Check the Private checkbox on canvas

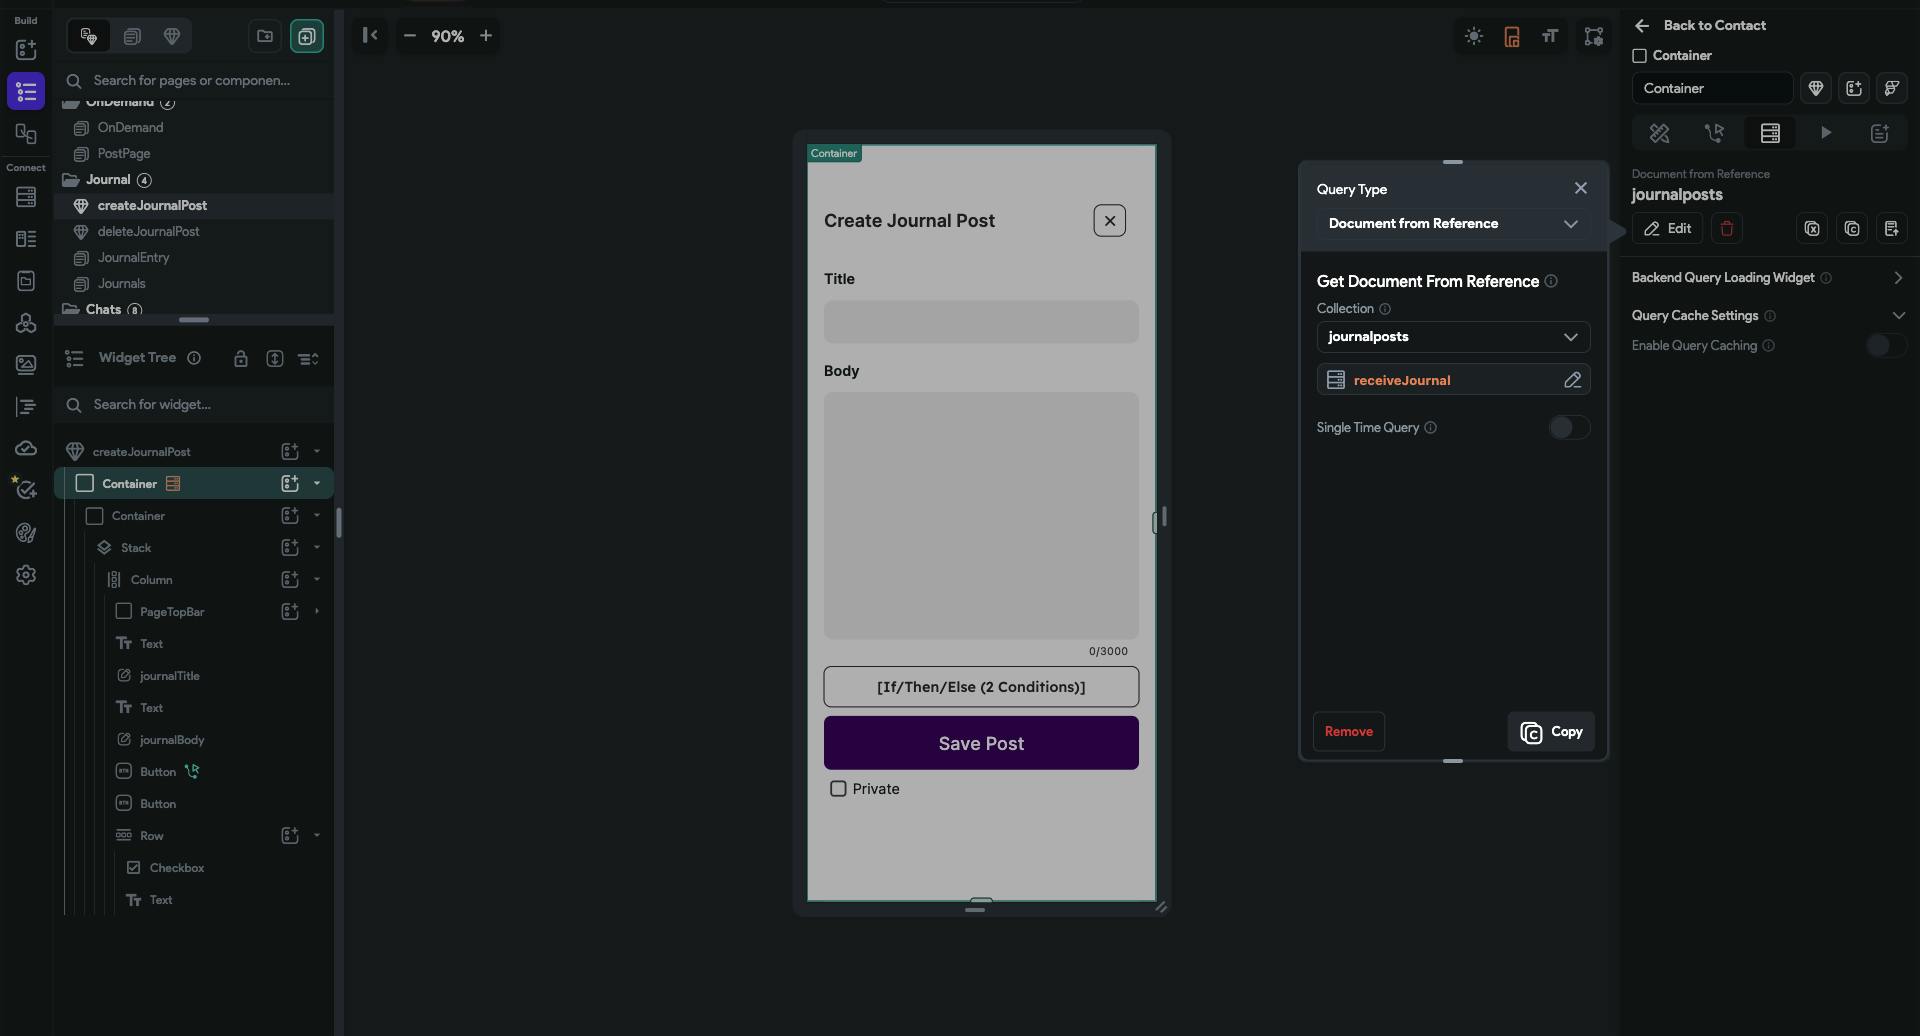(838, 789)
